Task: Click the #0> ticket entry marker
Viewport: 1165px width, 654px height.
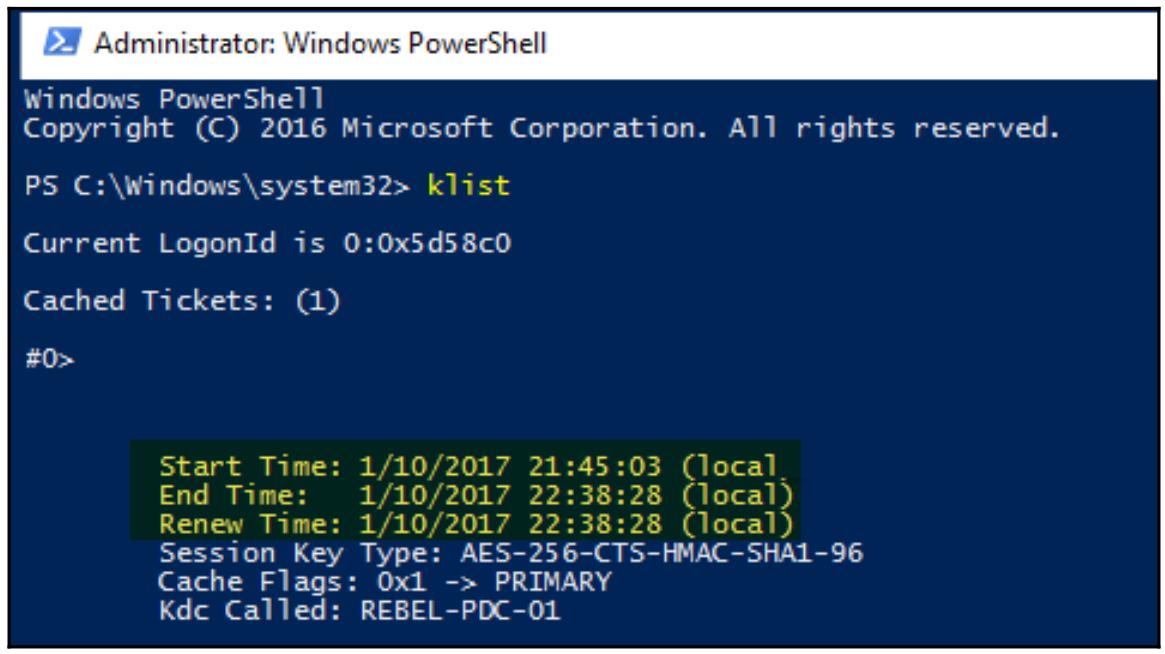Action: pos(49,358)
